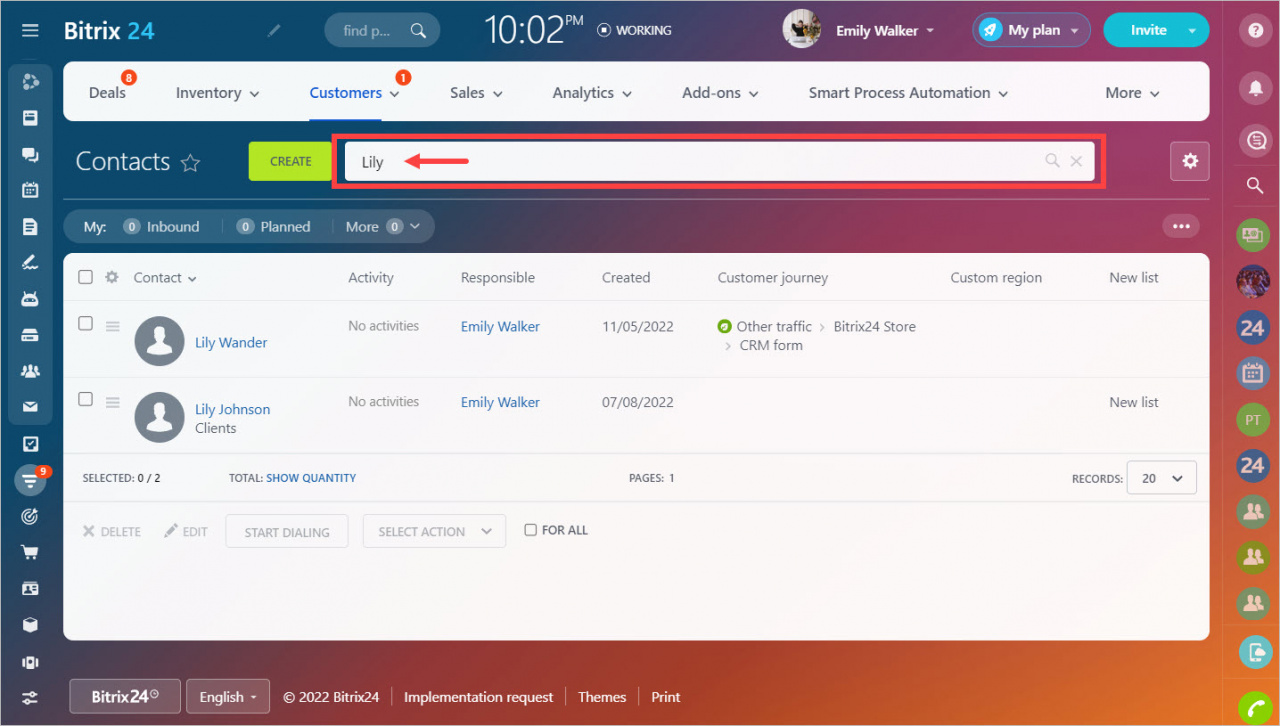Edit portal name with pencil icon

pos(274,31)
